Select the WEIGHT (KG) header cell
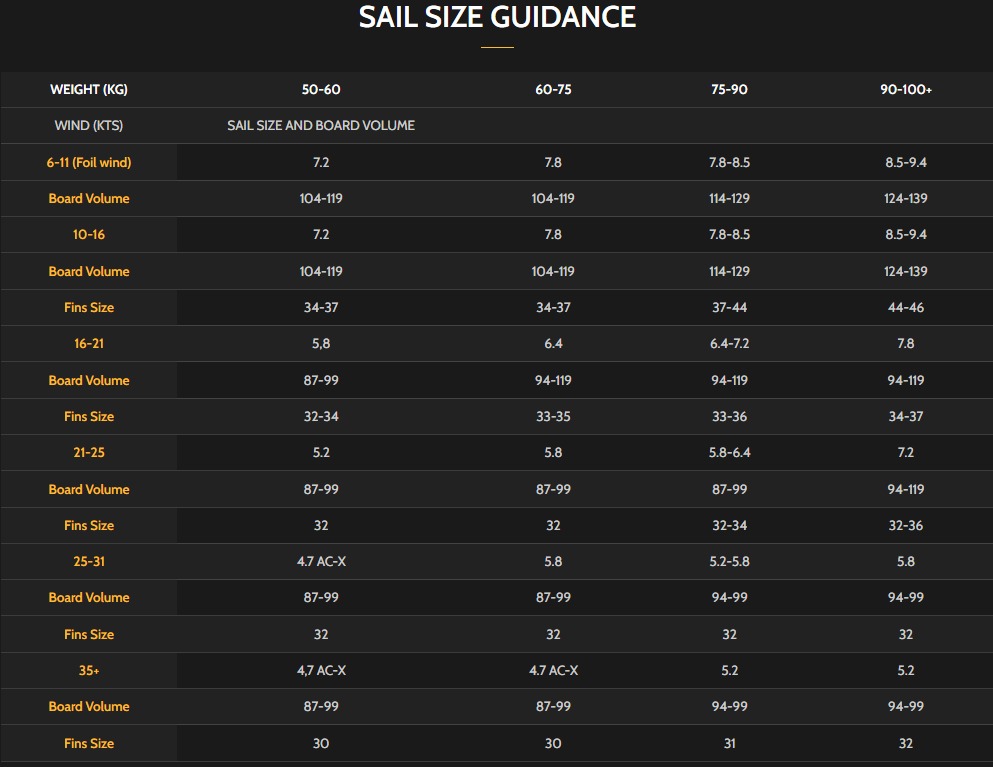The height and width of the screenshot is (767, 993). point(89,90)
